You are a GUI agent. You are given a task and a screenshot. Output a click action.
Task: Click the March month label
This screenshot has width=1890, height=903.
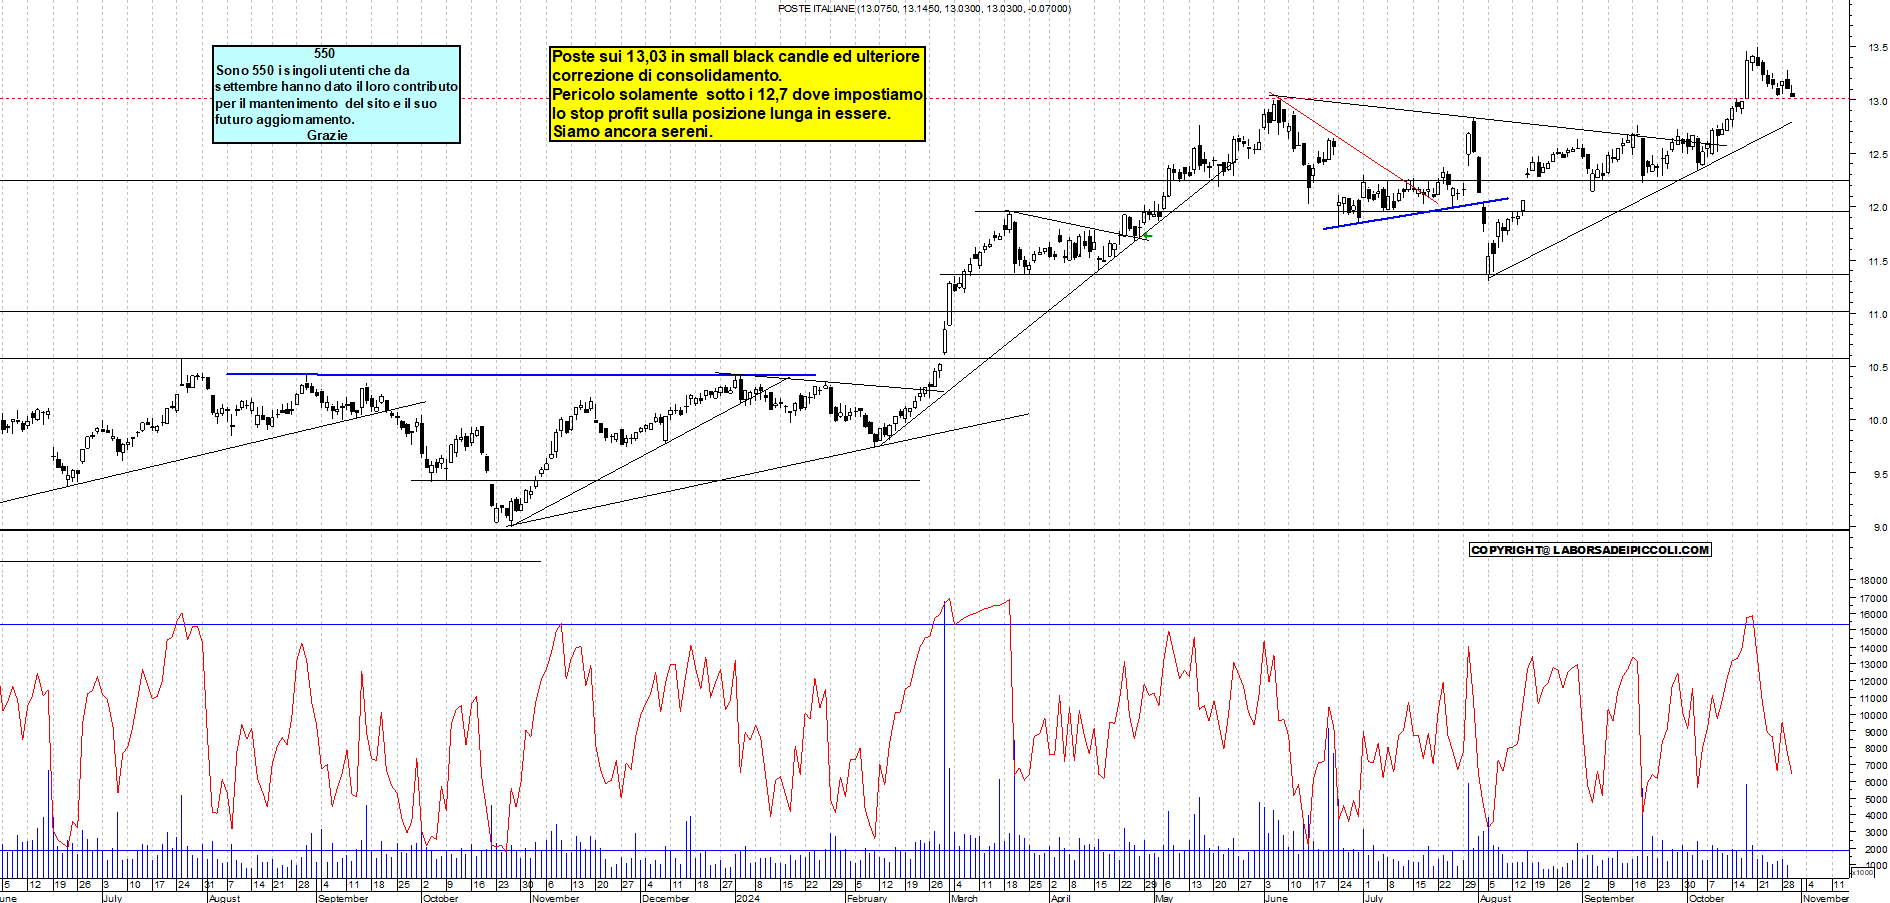click(x=964, y=898)
